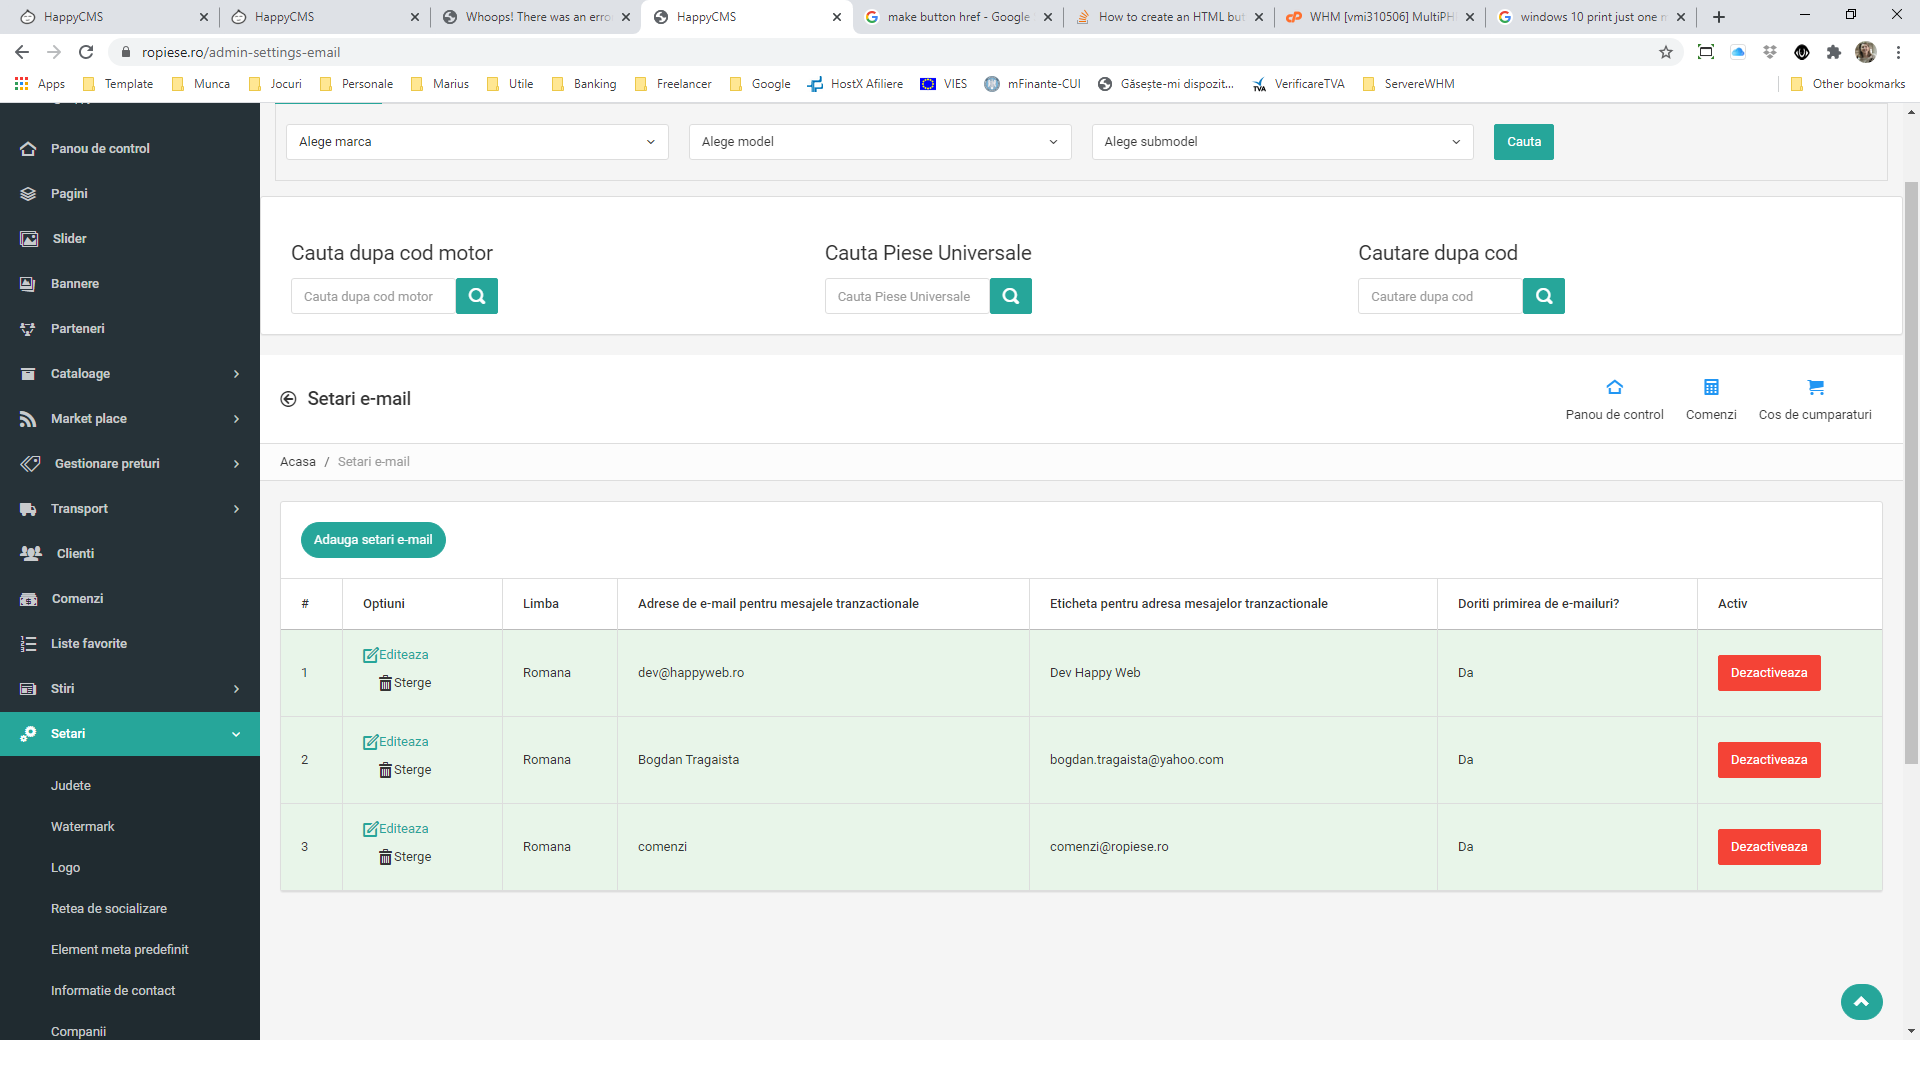This screenshot has height=1080, width=1920.
Task: Open Retea de socializare settings item
Action: click(x=109, y=909)
